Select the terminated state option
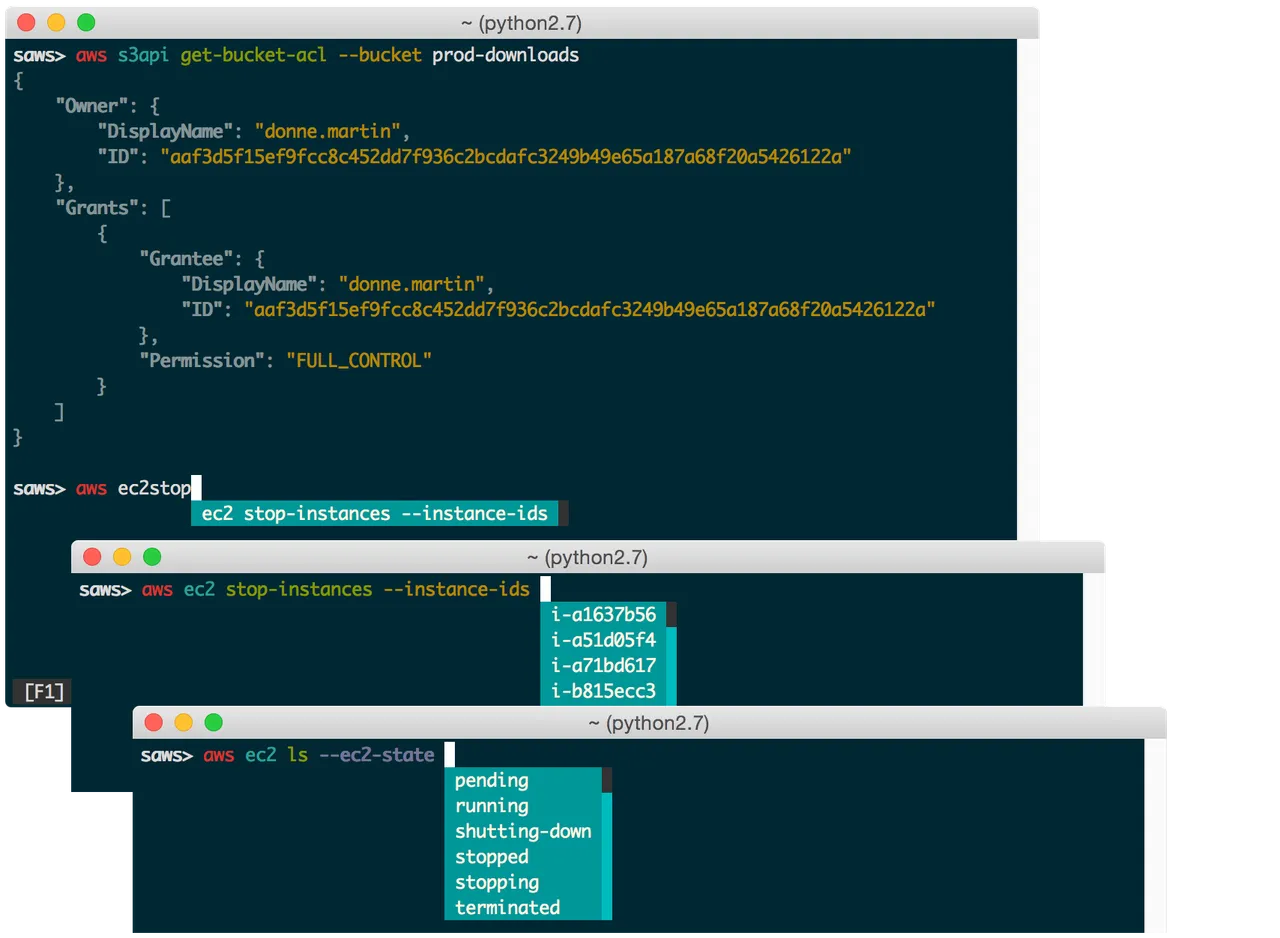This screenshot has height=938, width=1280. click(x=522, y=908)
